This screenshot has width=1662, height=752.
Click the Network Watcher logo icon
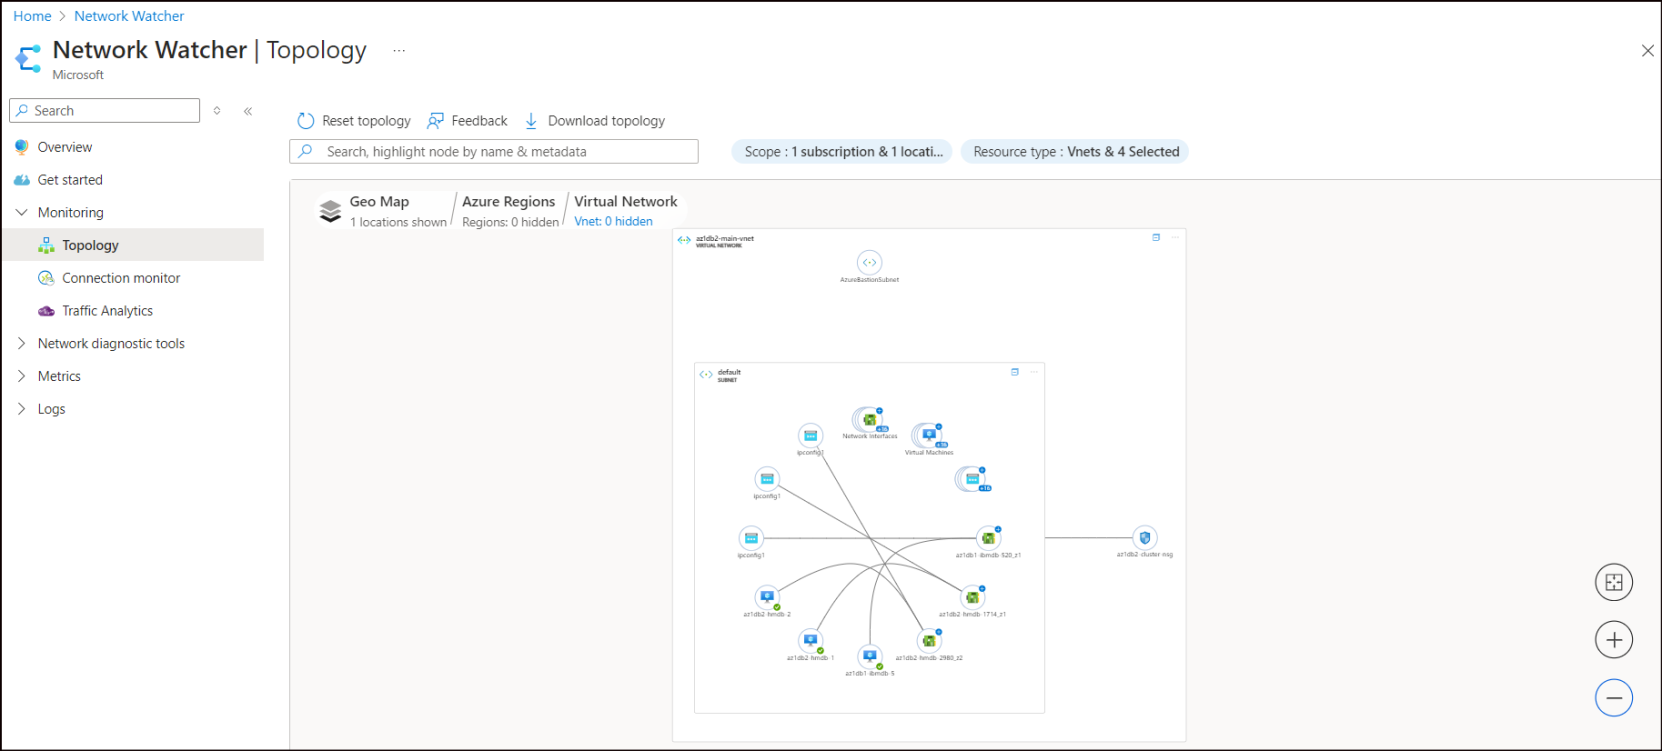28,58
